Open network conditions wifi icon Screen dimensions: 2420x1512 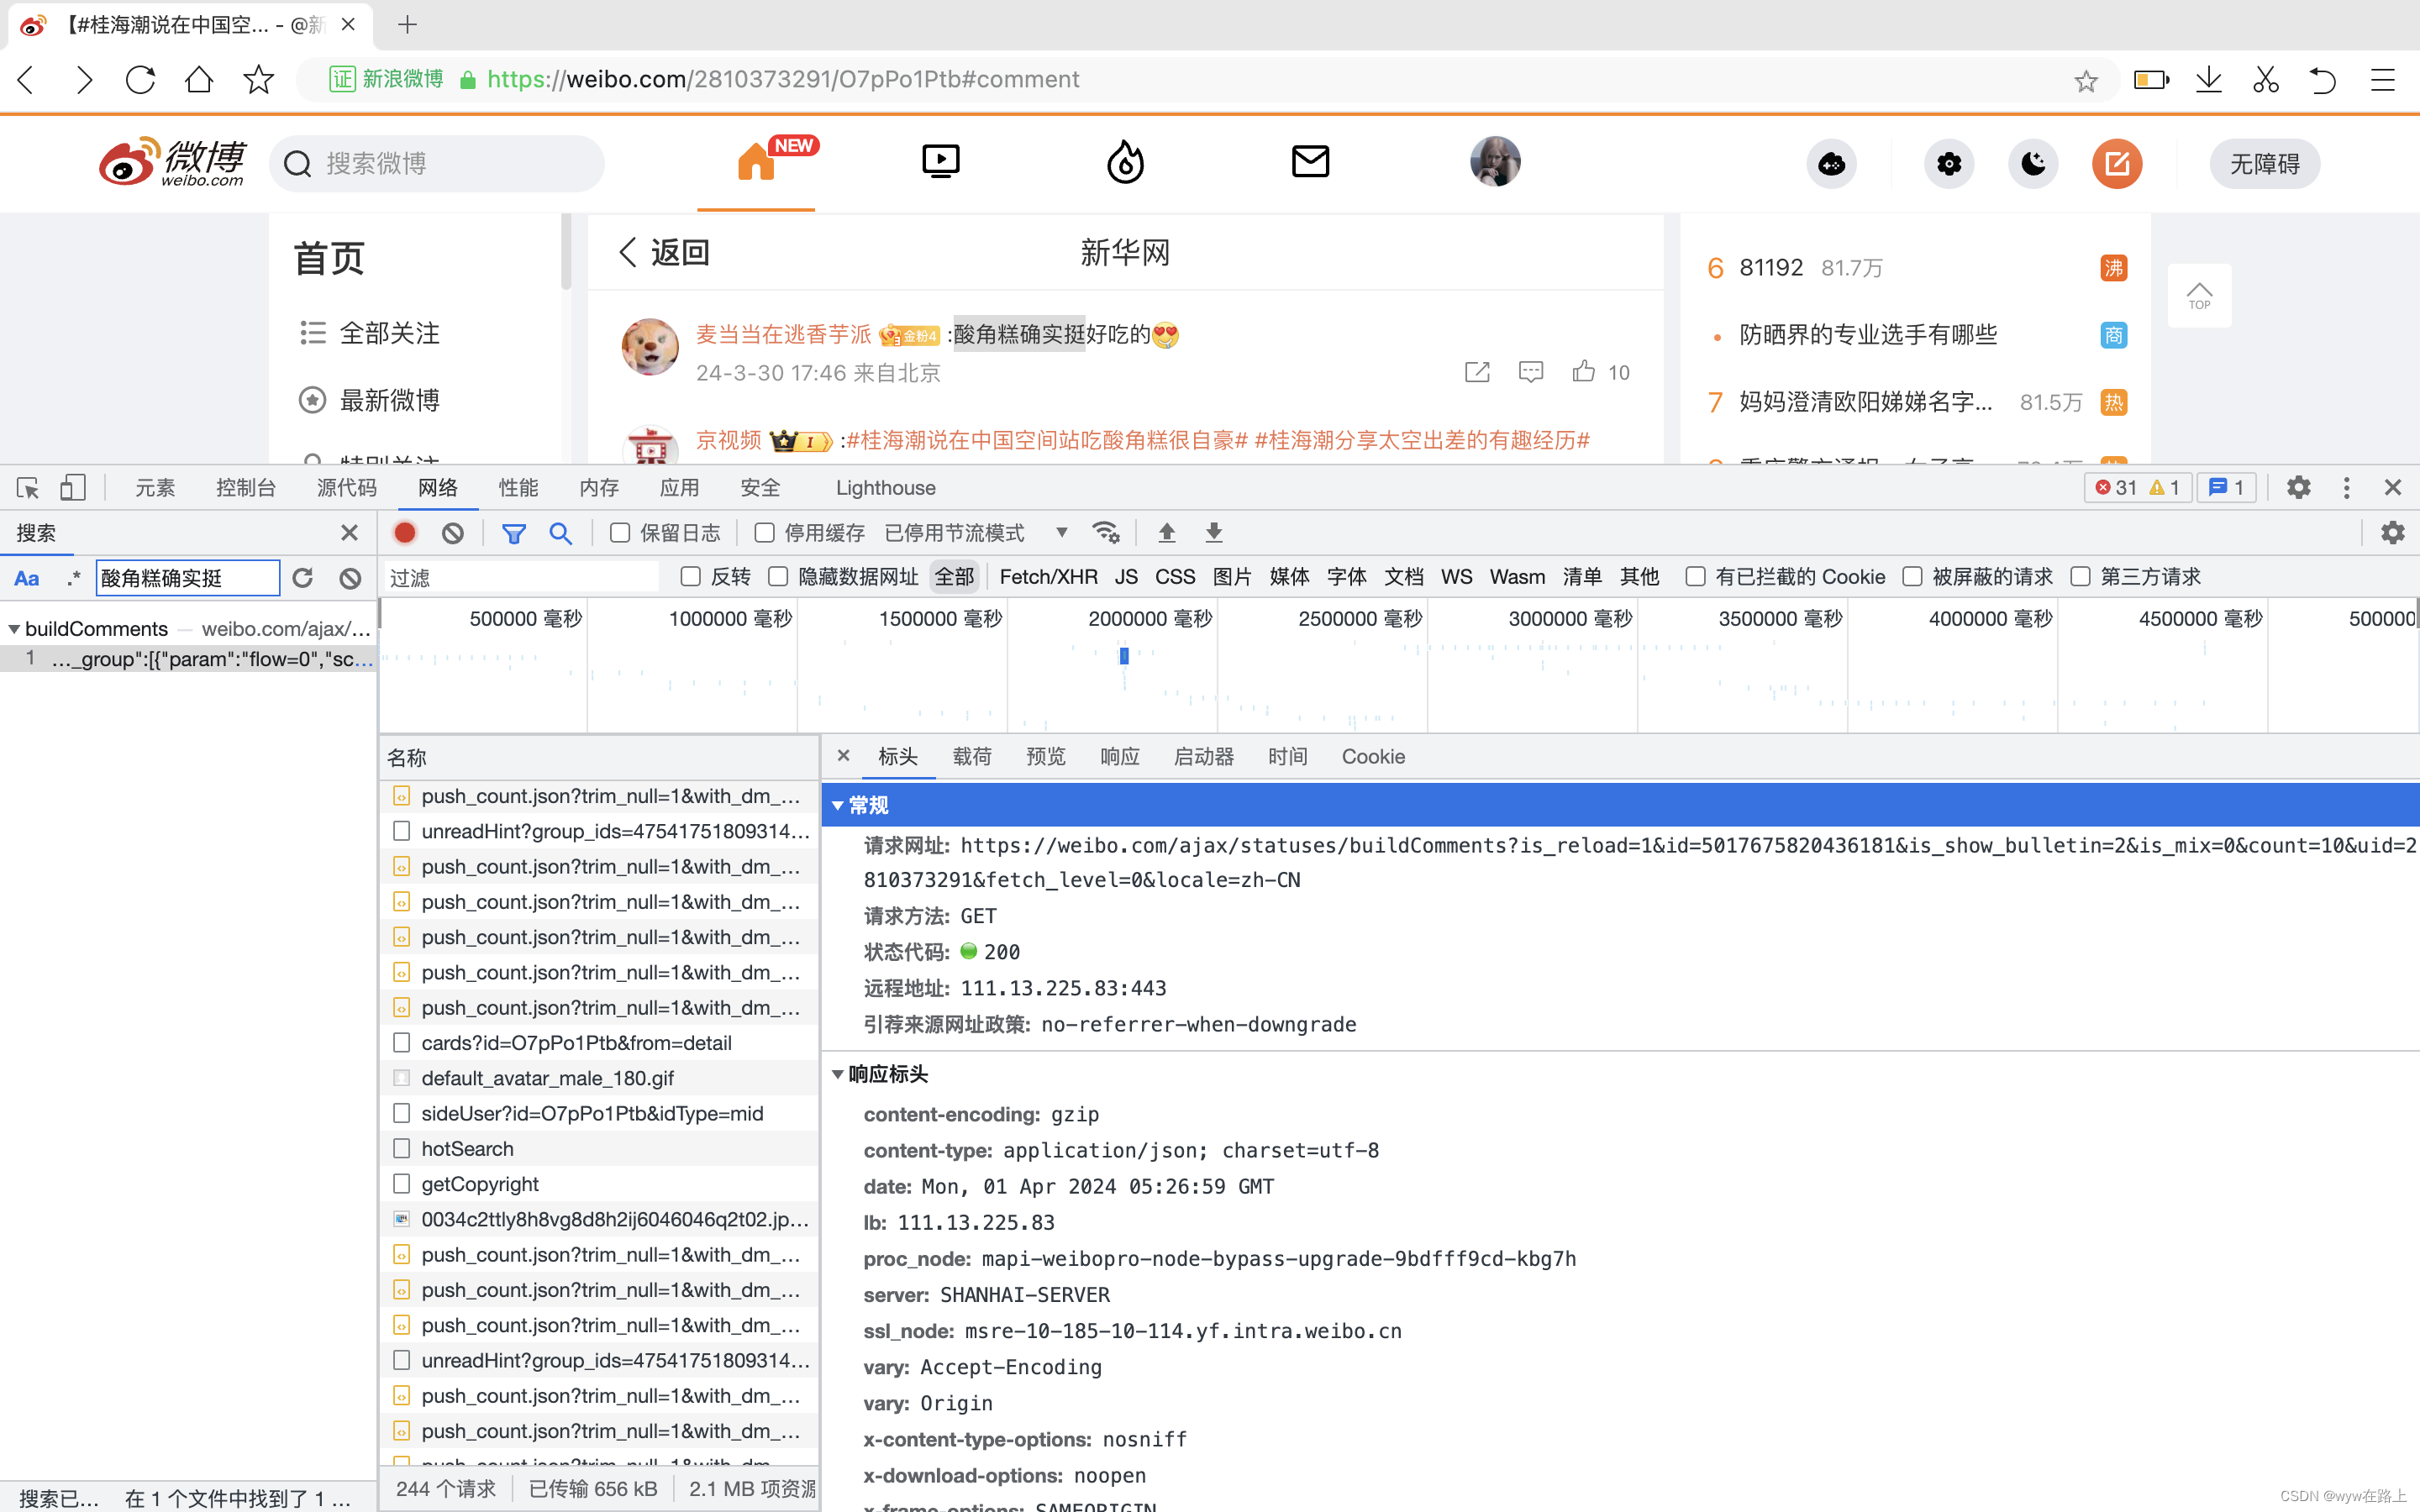[1105, 533]
